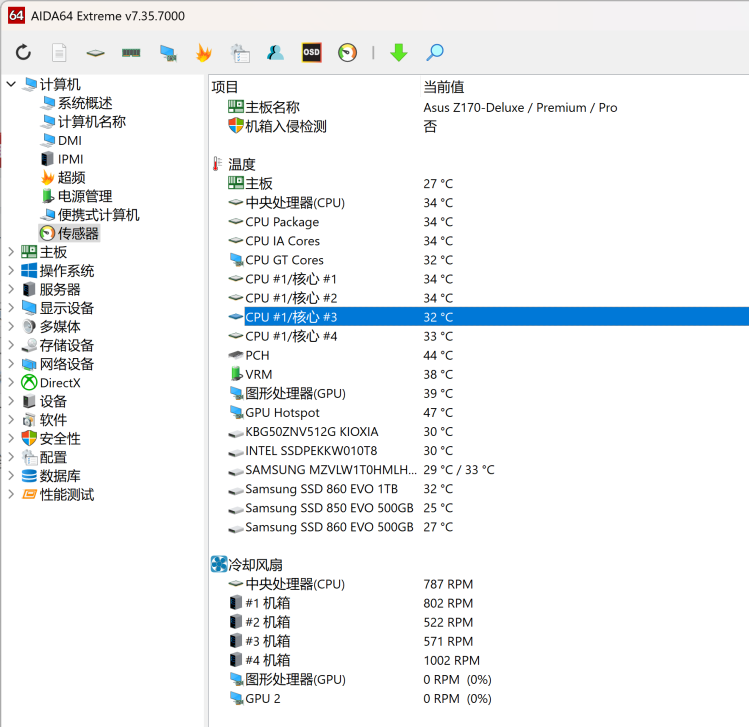Open 电源管理 in the tree
The height and width of the screenshot is (727, 749).
85,196
